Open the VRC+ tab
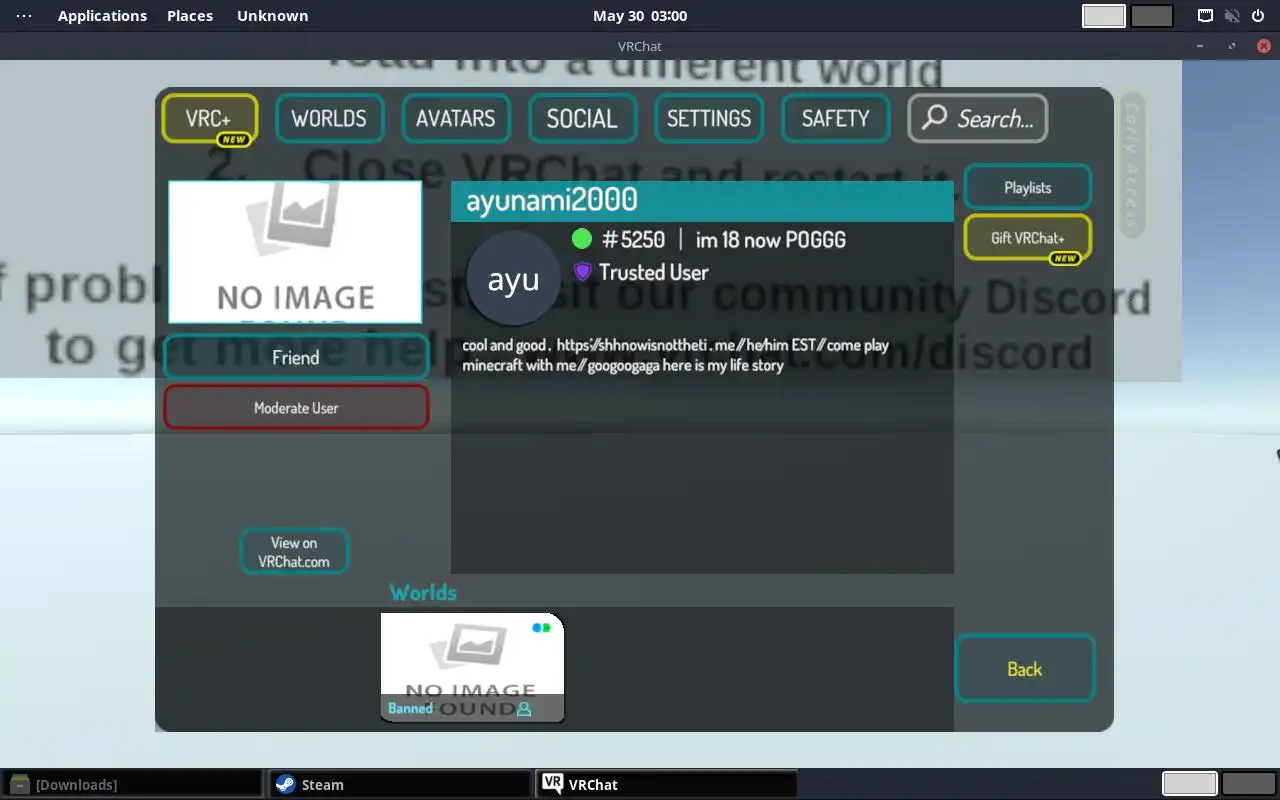 click(x=209, y=118)
